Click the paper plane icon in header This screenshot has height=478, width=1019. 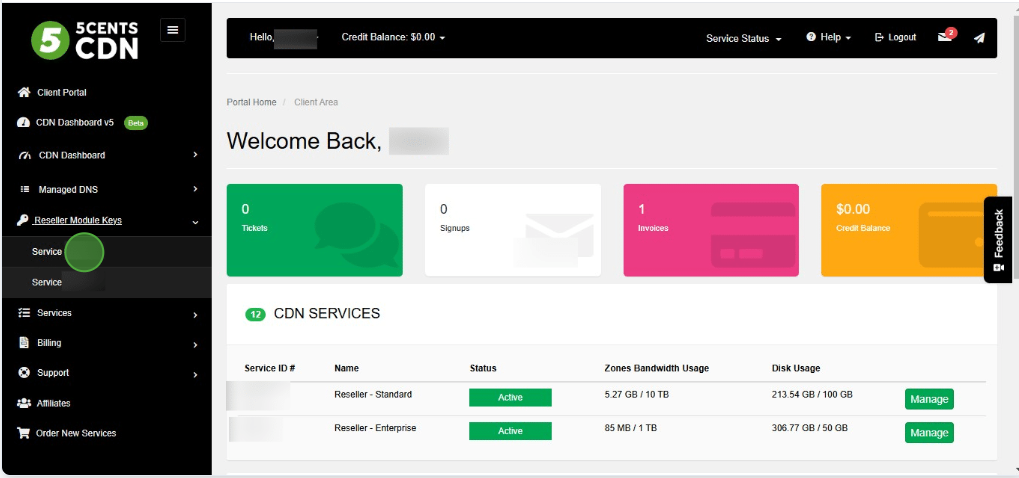click(x=979, y=38)
